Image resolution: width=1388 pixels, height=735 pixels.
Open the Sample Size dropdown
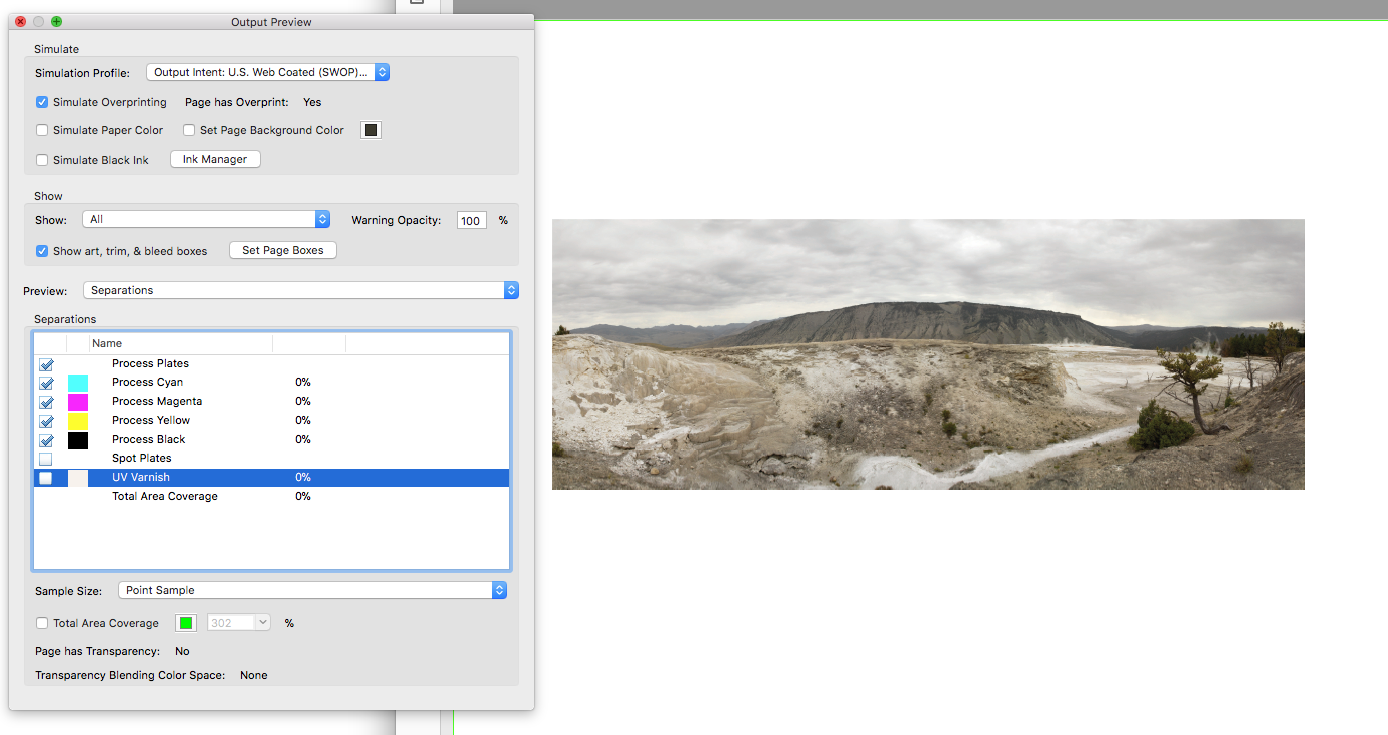[312, 590]
